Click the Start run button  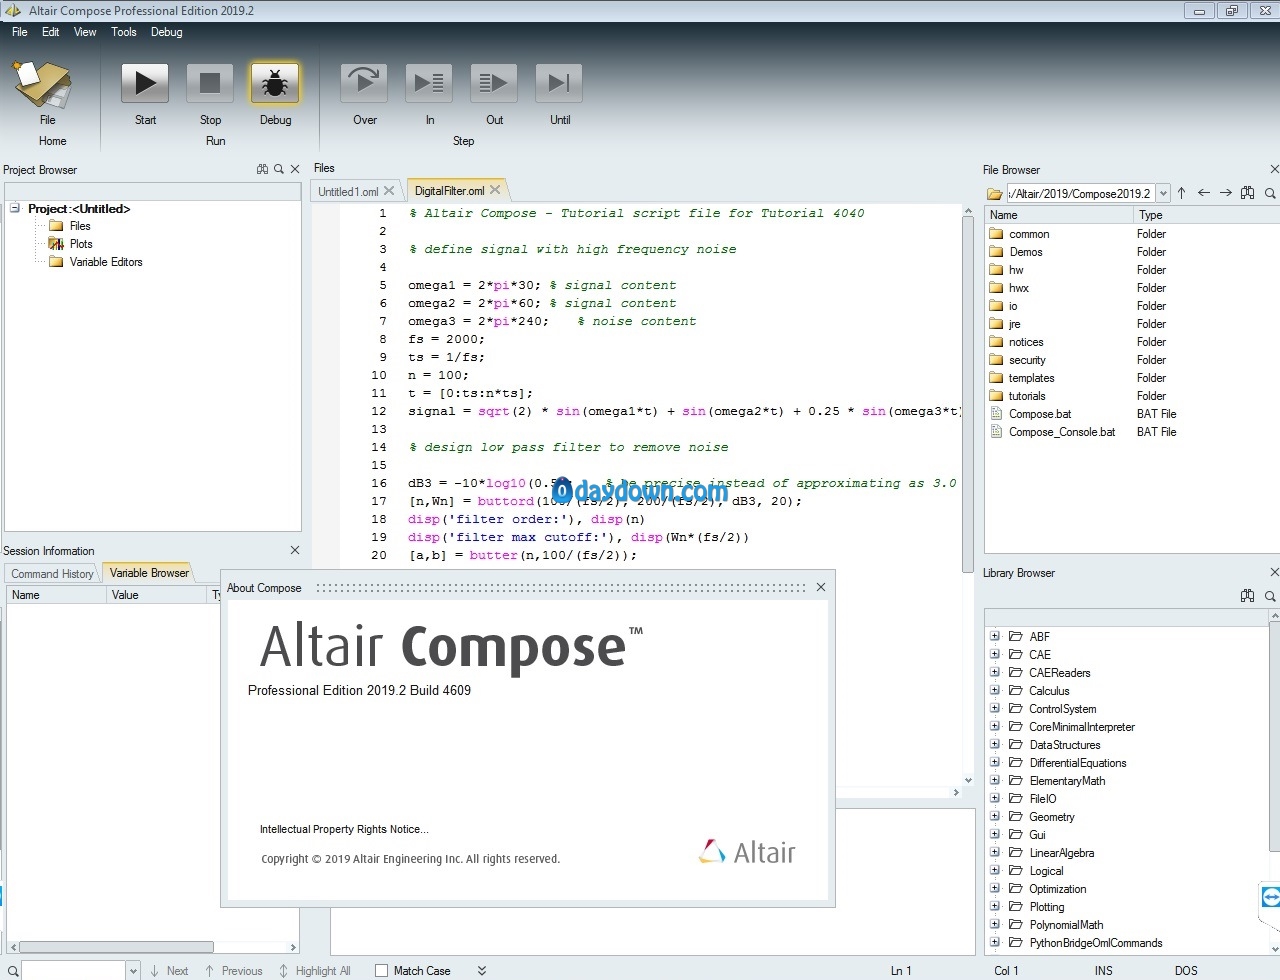pos(145,84)
